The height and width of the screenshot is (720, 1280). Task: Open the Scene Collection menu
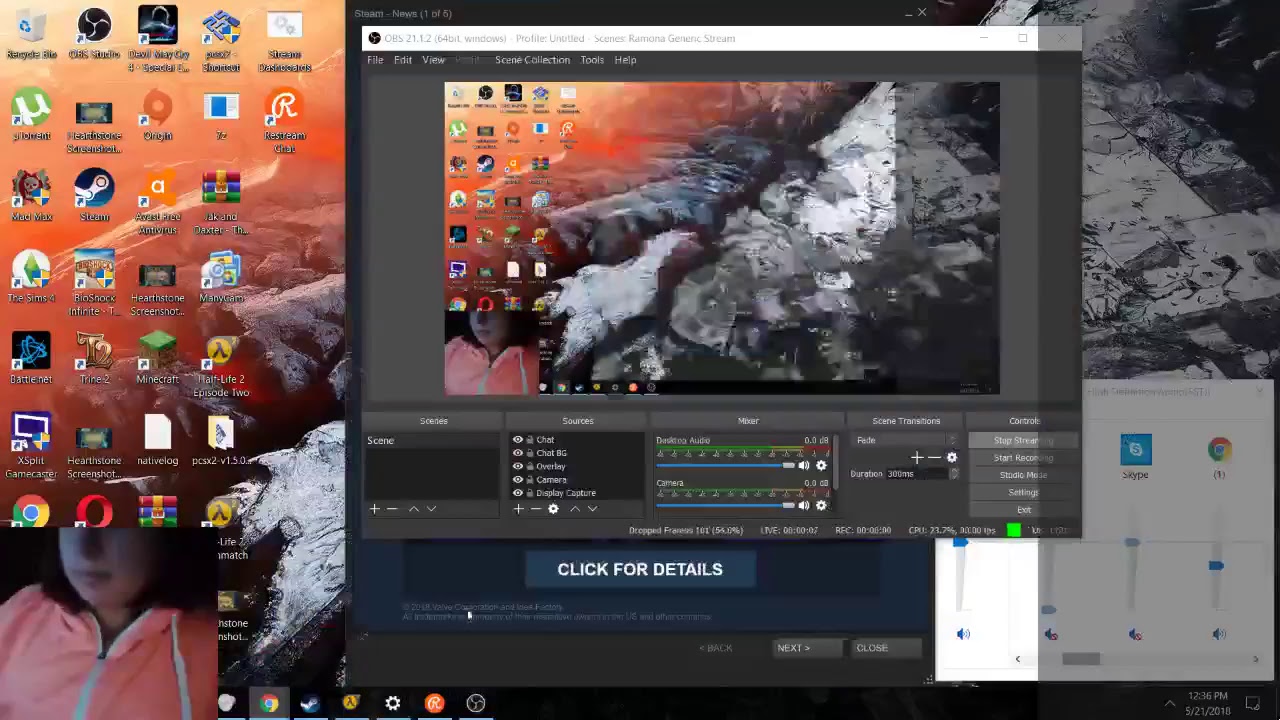pyautogui.click(x=532, y=60)
